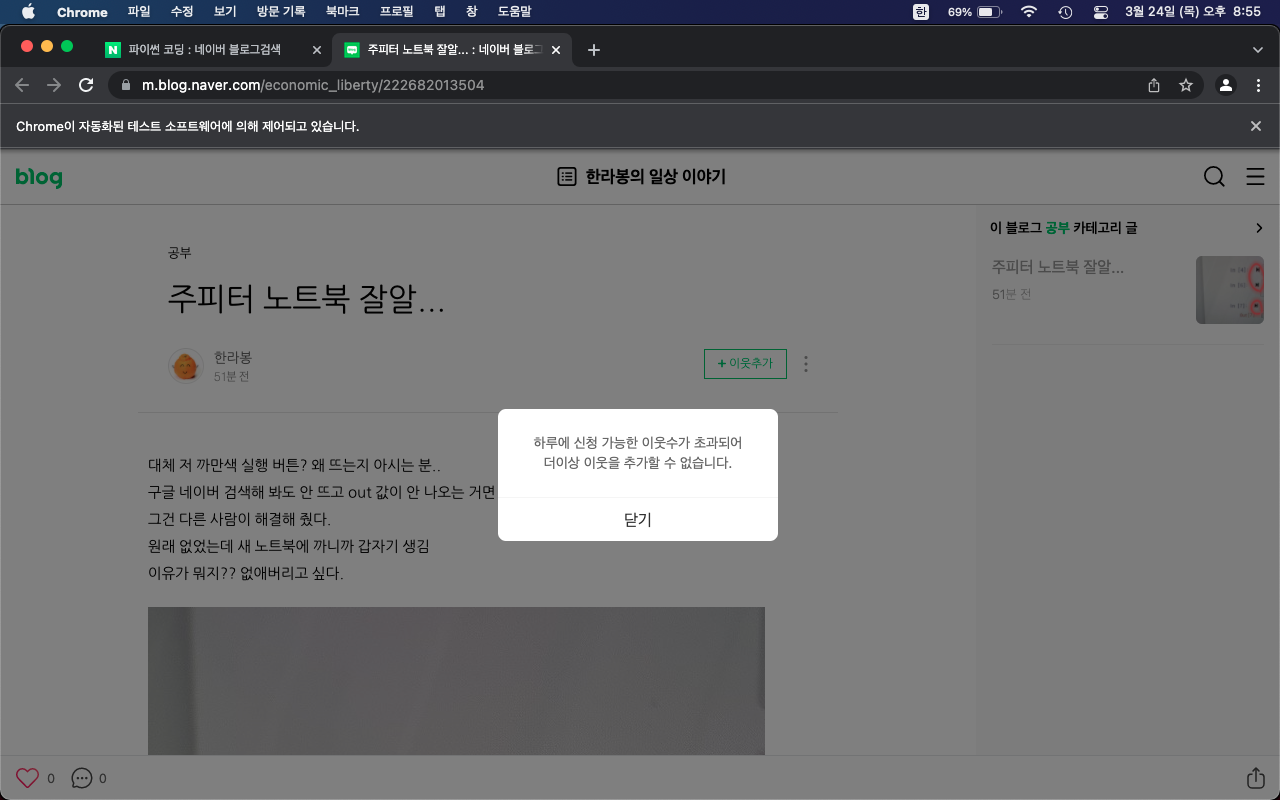Screen dimensions: 1280x800
Task: Open the 북마크 menu in the menu bar
Action: point(342,12)
